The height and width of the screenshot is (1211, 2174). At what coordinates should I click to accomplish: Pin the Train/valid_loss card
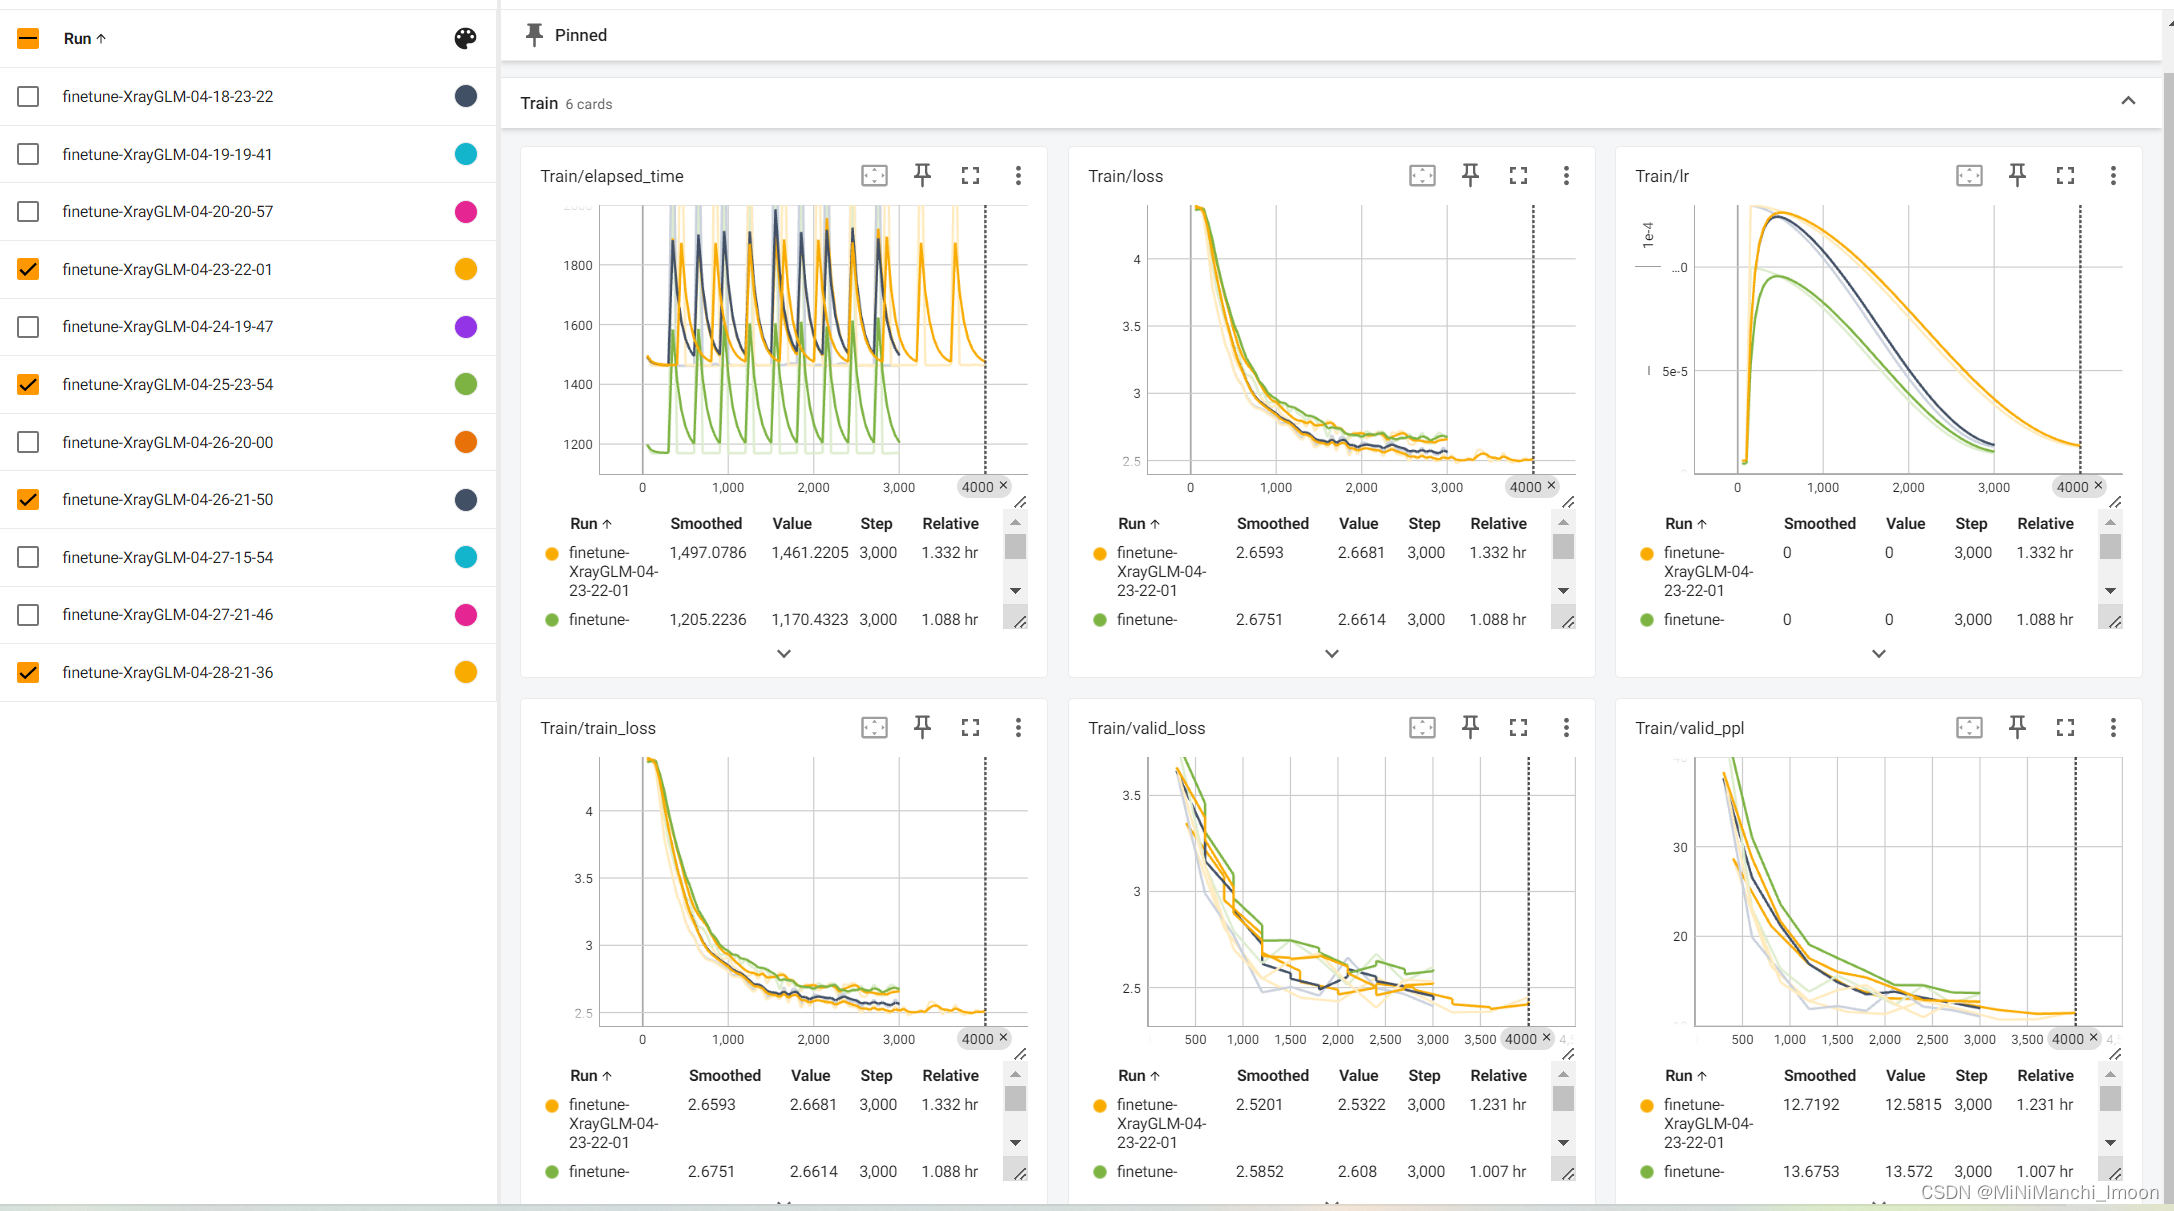1470,728
